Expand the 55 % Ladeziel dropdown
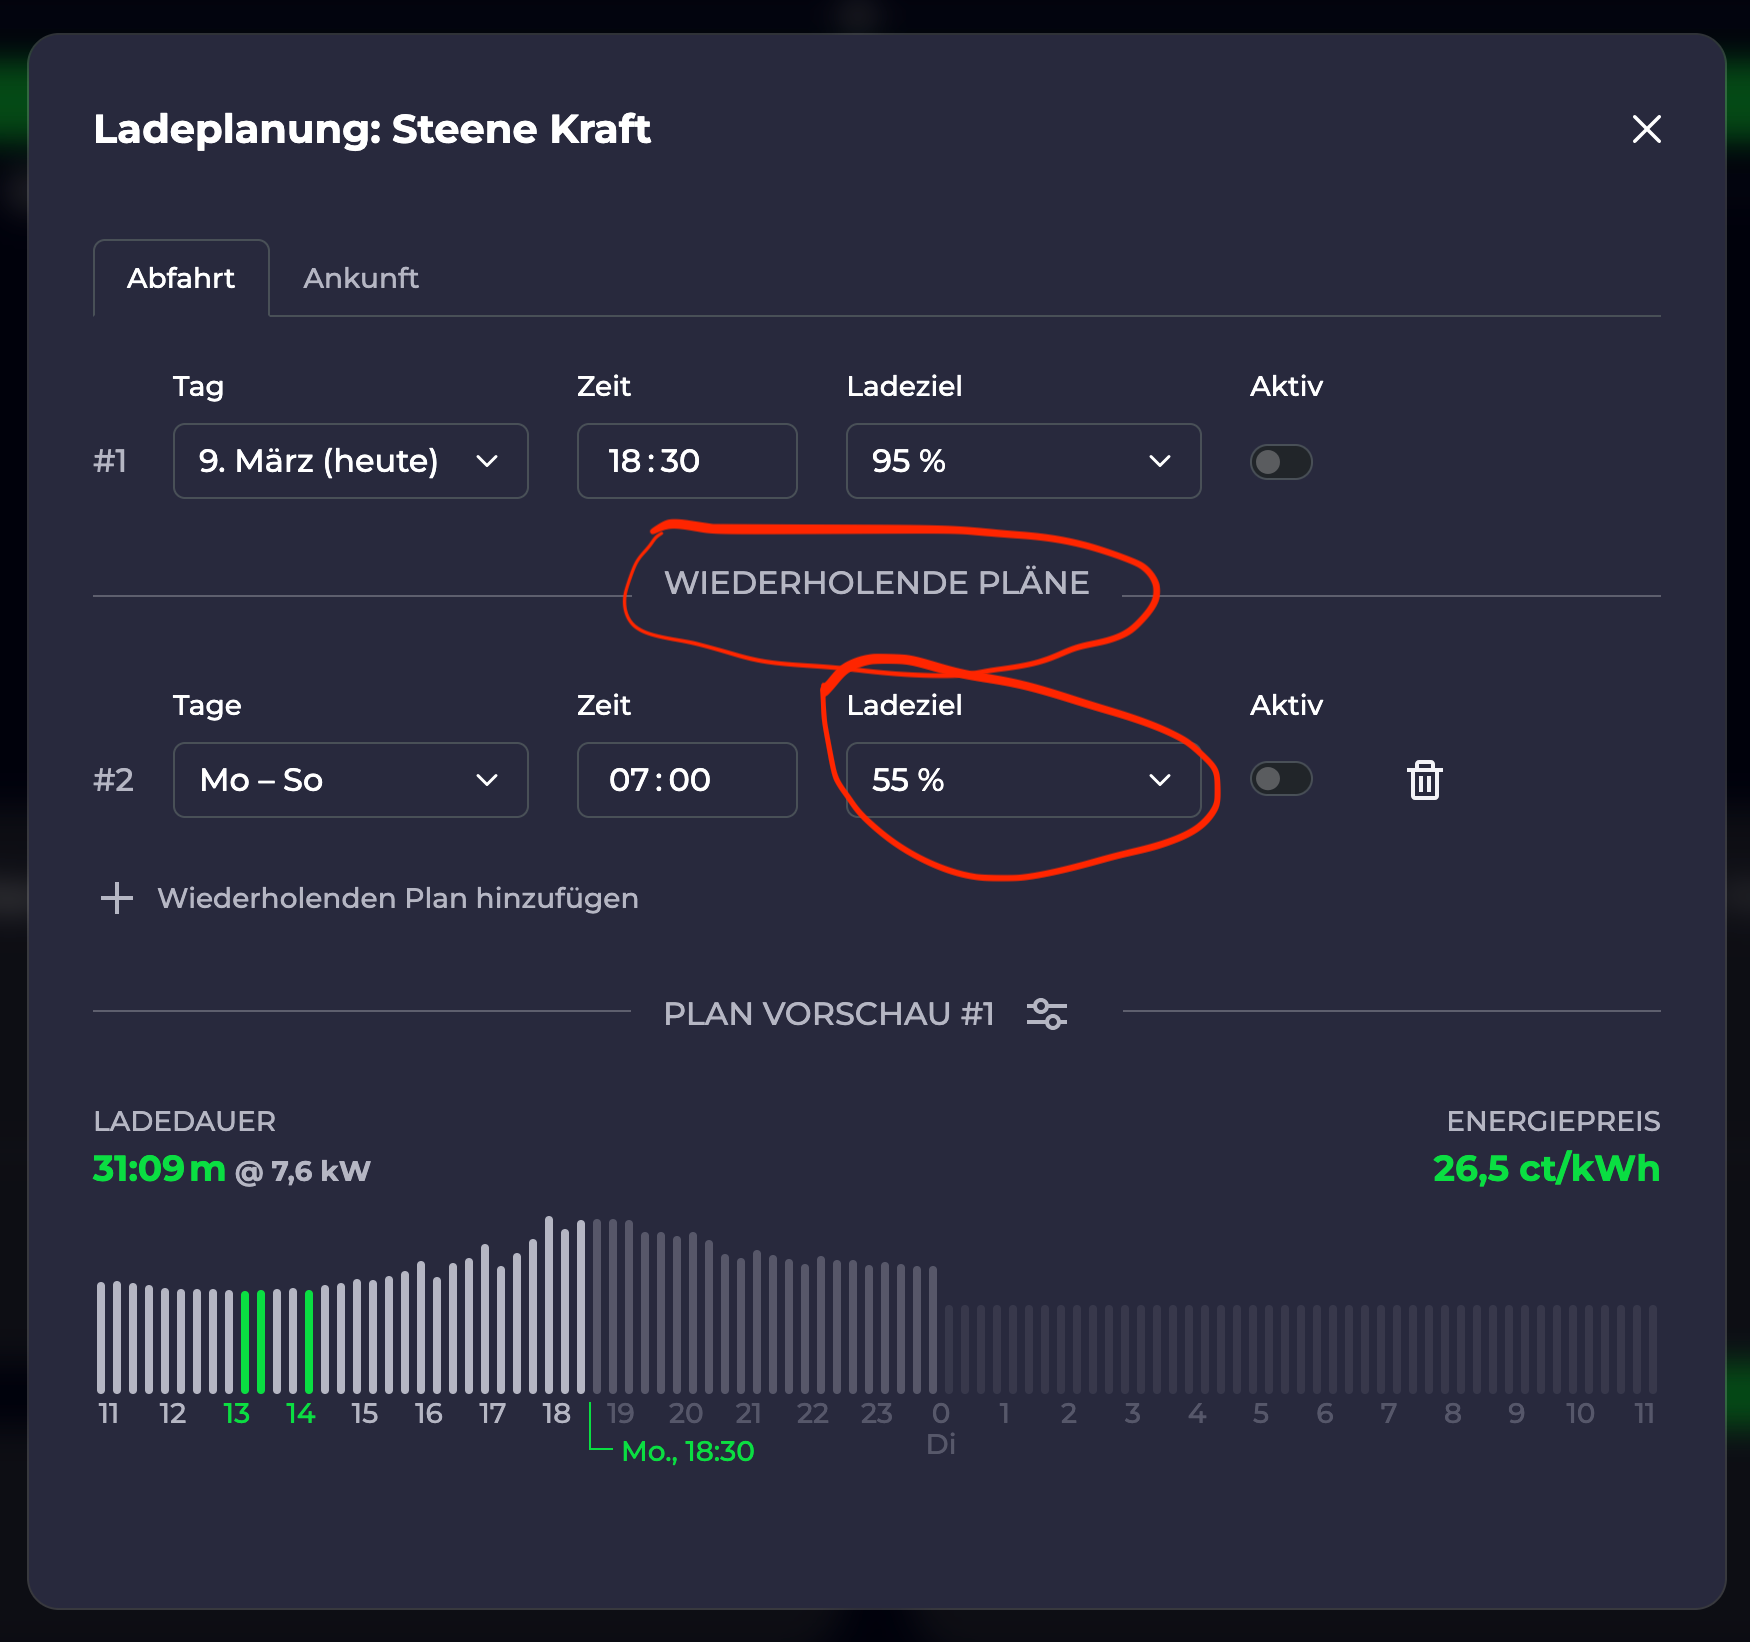The width and height of the screenshot is (1750, 1642). point(1022,780)
